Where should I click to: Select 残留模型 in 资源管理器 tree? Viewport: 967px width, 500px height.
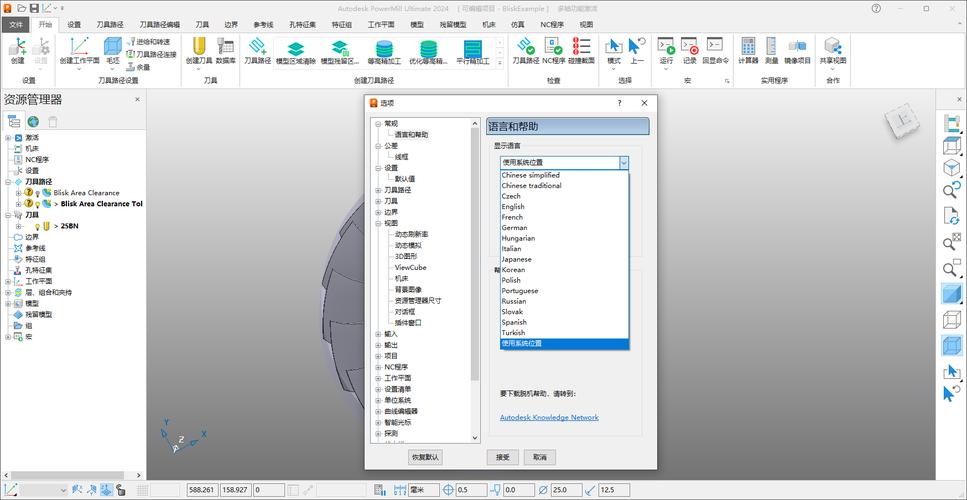pyautogui.click(x=39, y=314)
